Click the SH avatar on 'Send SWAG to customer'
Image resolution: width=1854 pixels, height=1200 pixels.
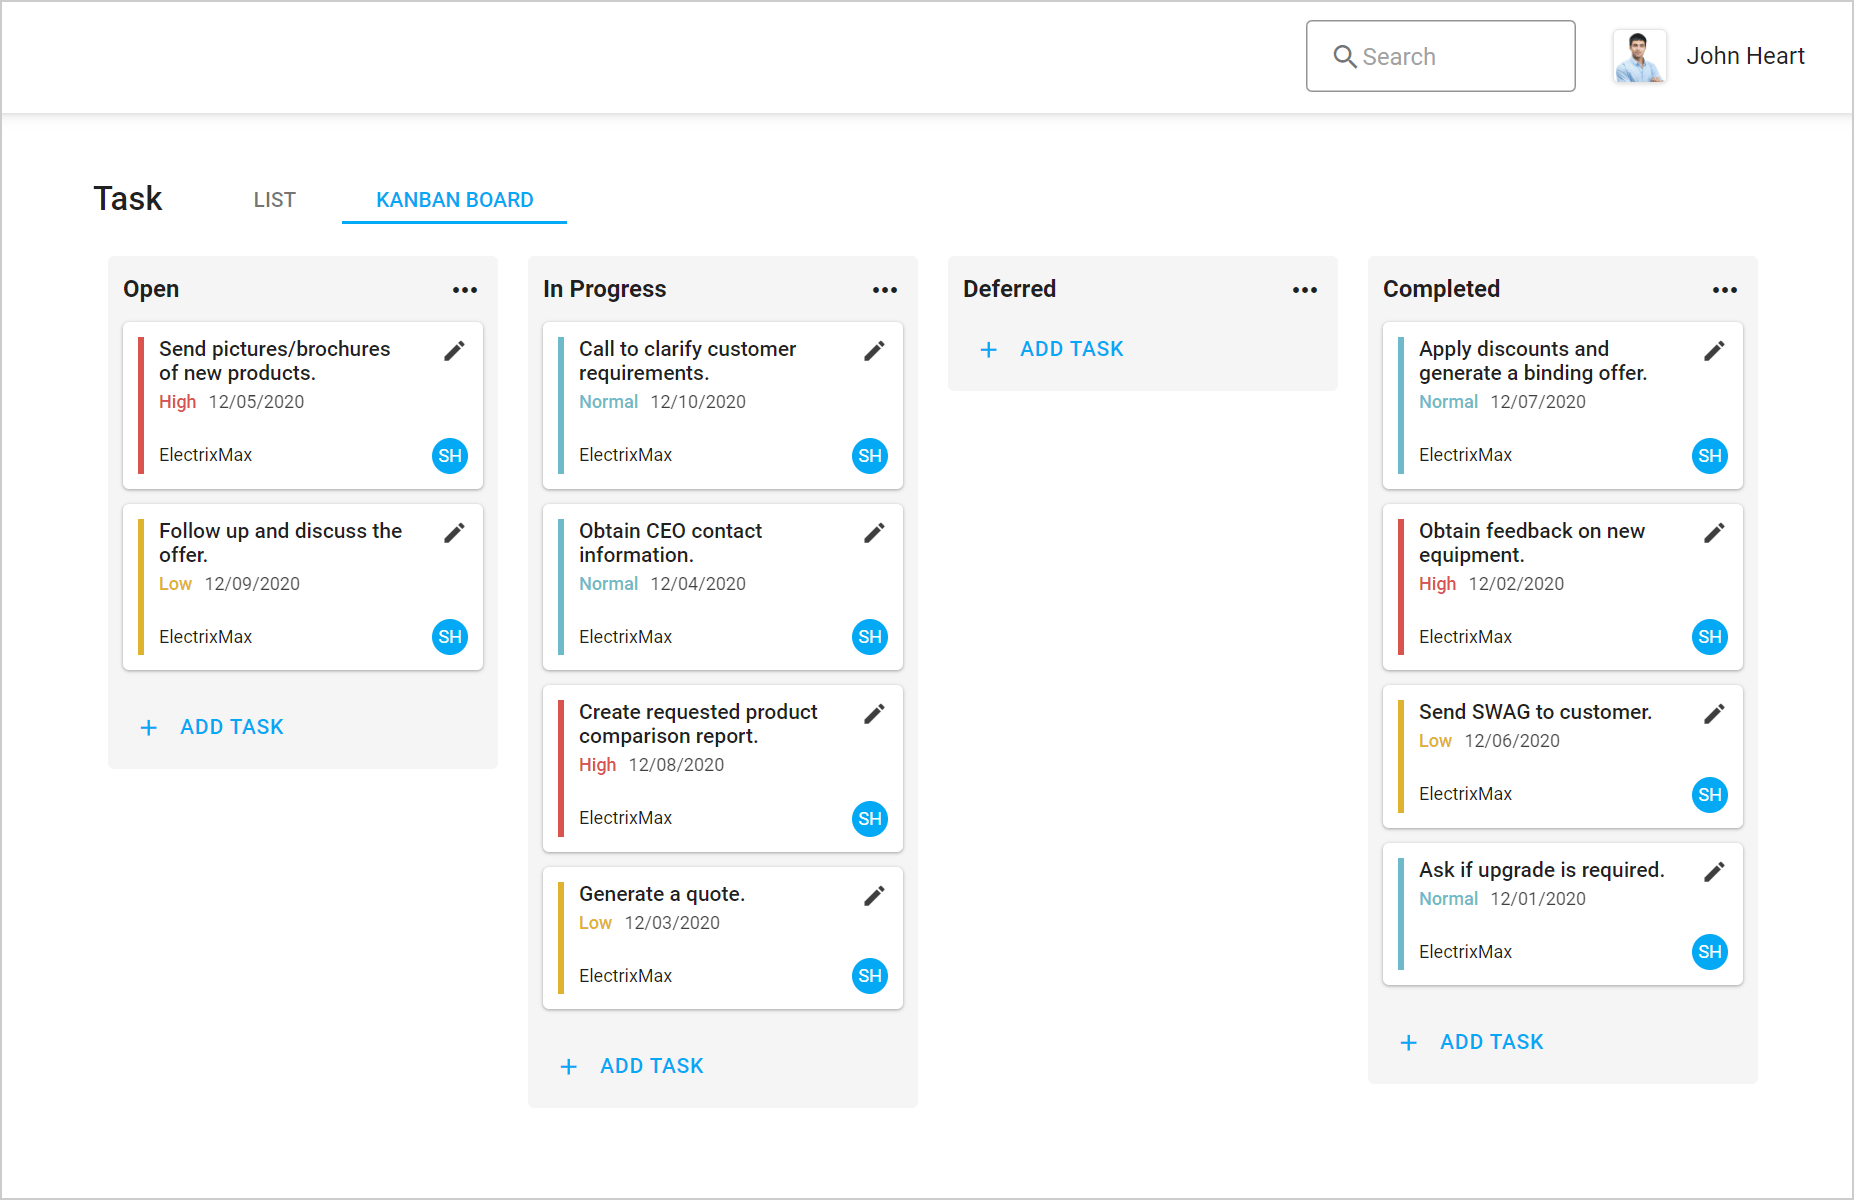click(1710, 795)
